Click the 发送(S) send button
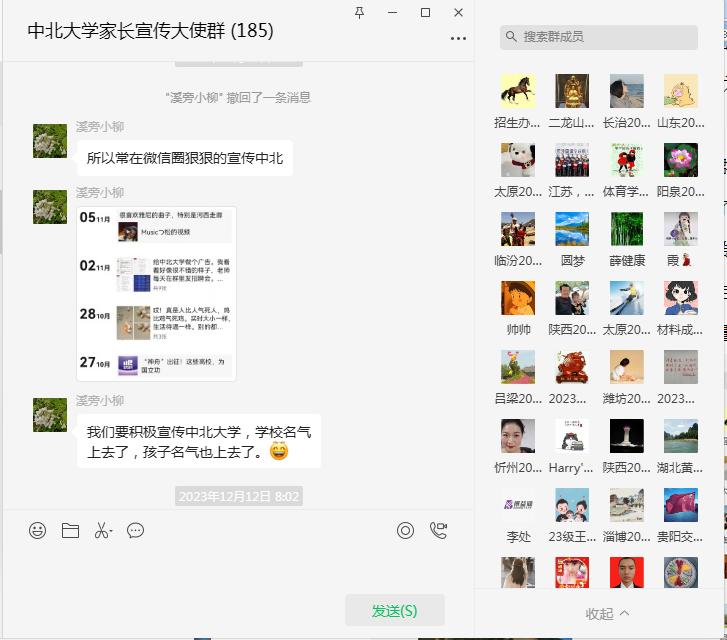Image resolution: width=727 pixels, height=640 pixels. coord(394,610)
